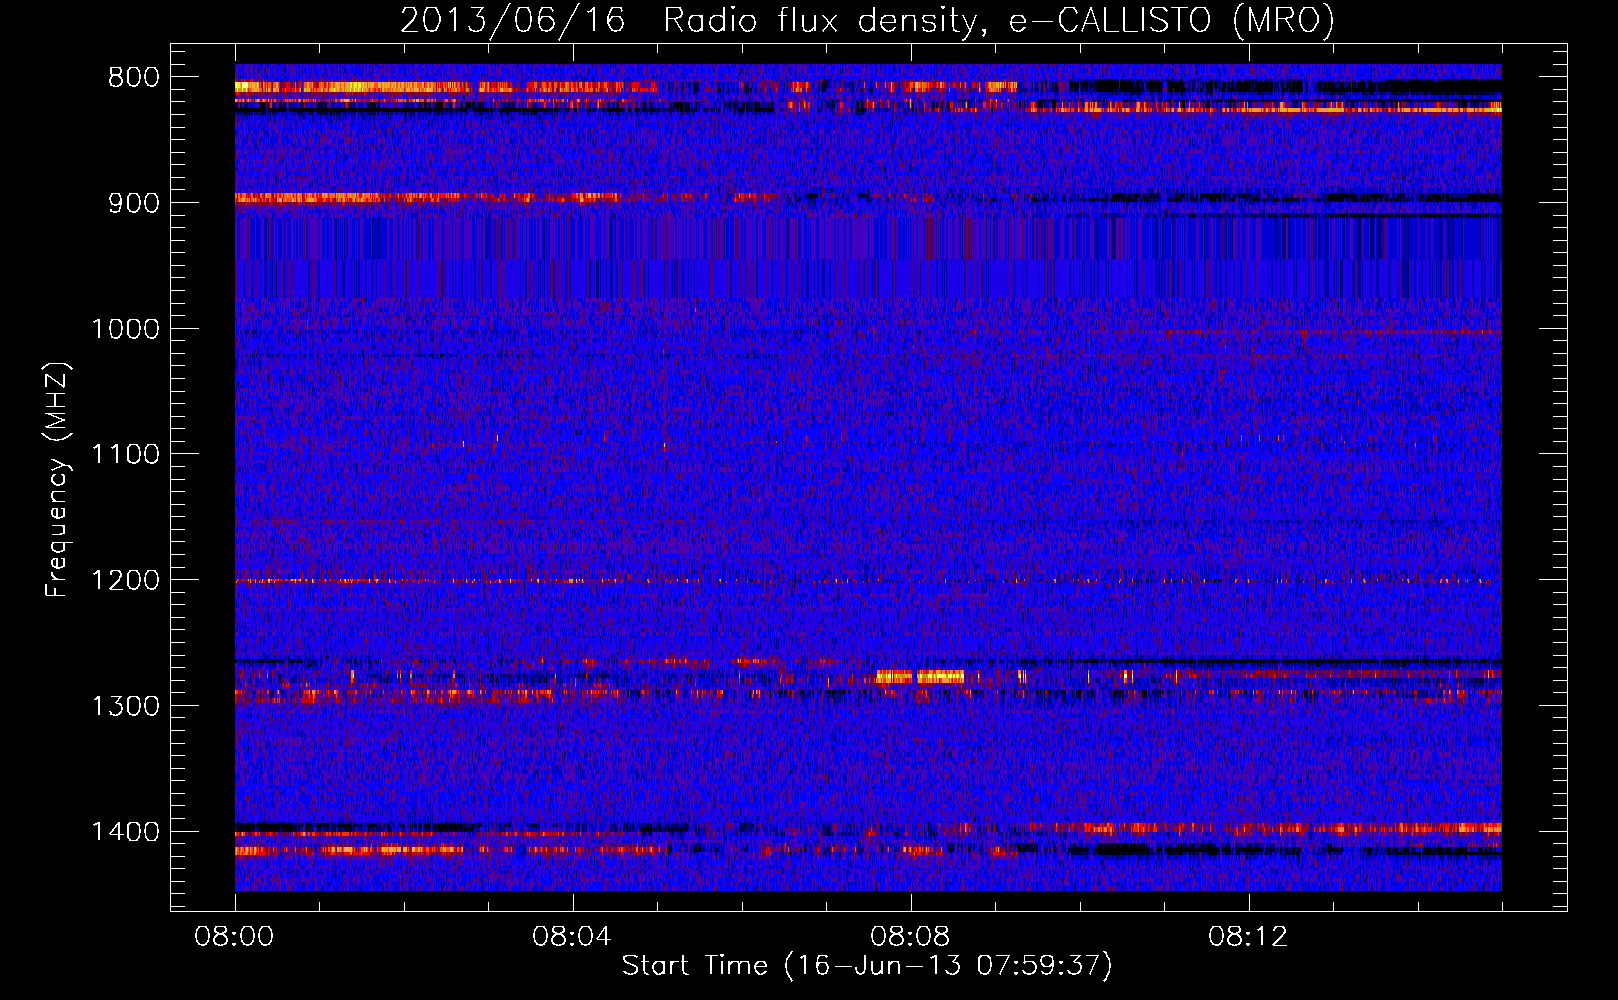The image size is (1618, 1000).
Task: Select the 1400 frequency tick label
Action: 125,832
